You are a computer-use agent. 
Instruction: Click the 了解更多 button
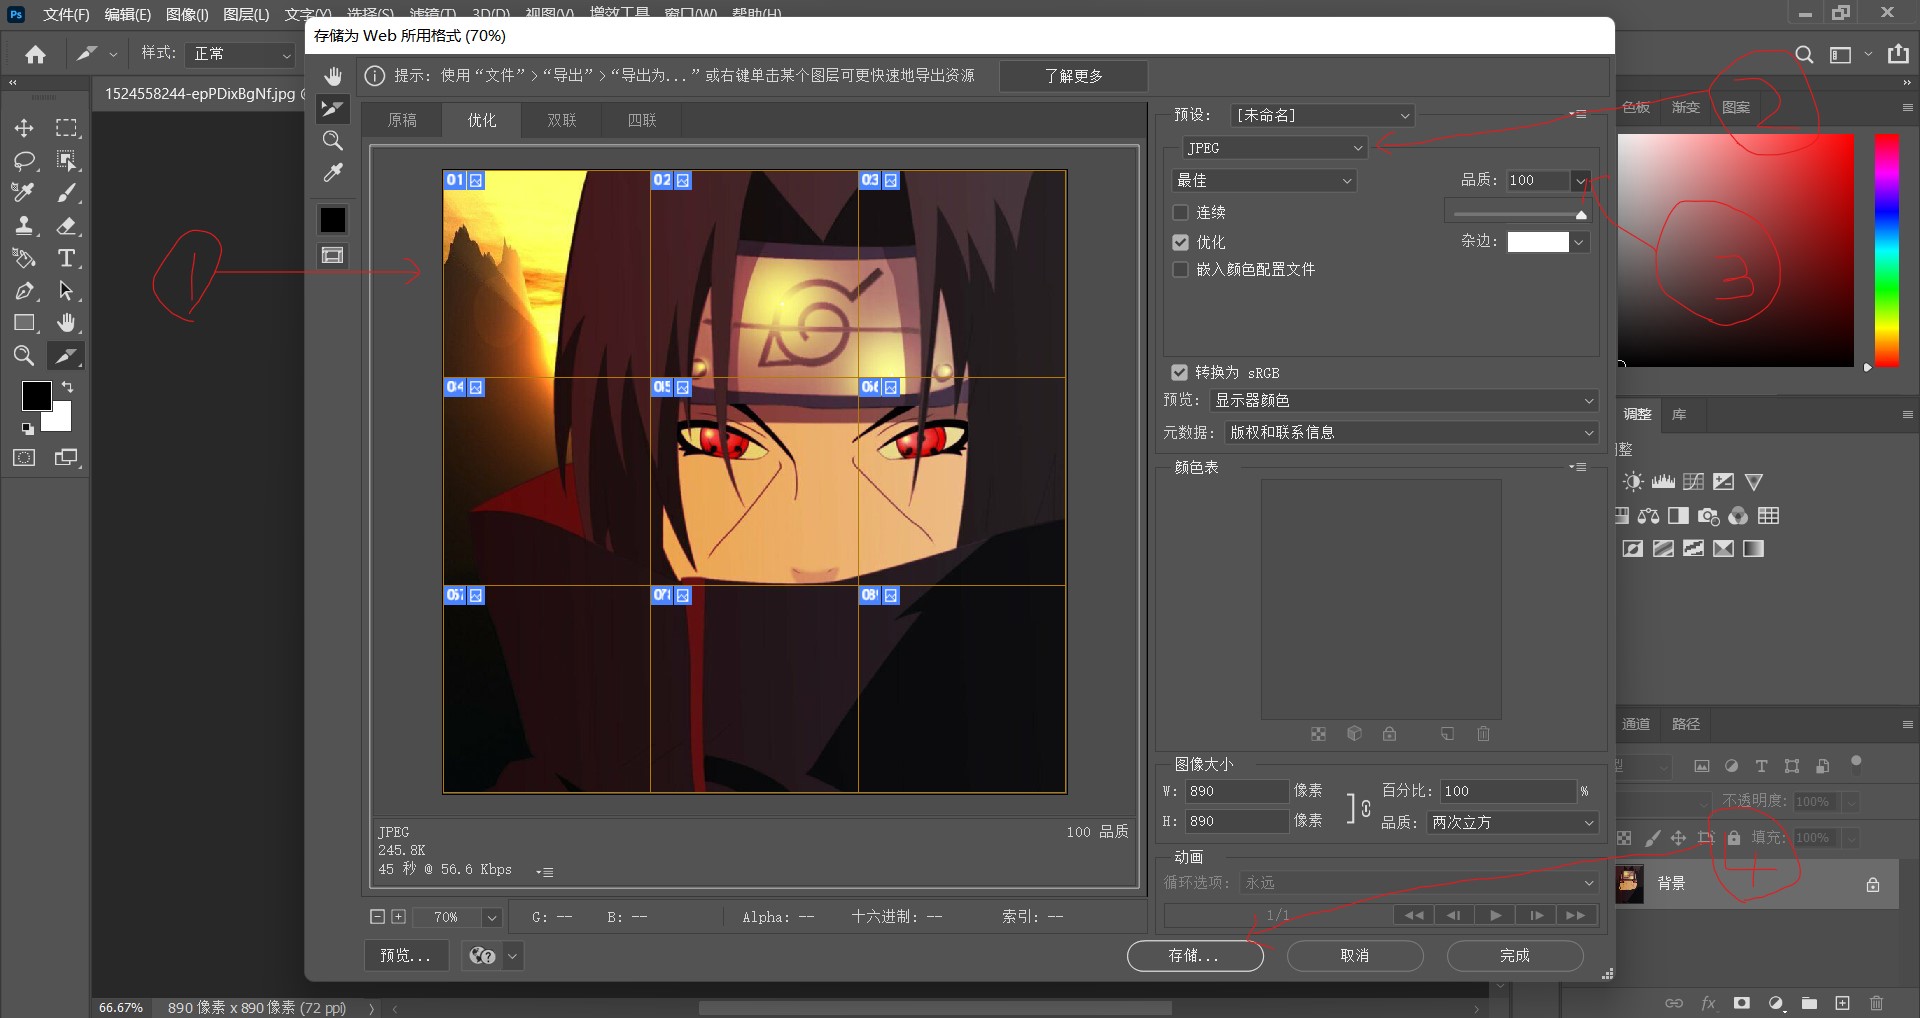pyautogui.click(x=1074, y=76)
